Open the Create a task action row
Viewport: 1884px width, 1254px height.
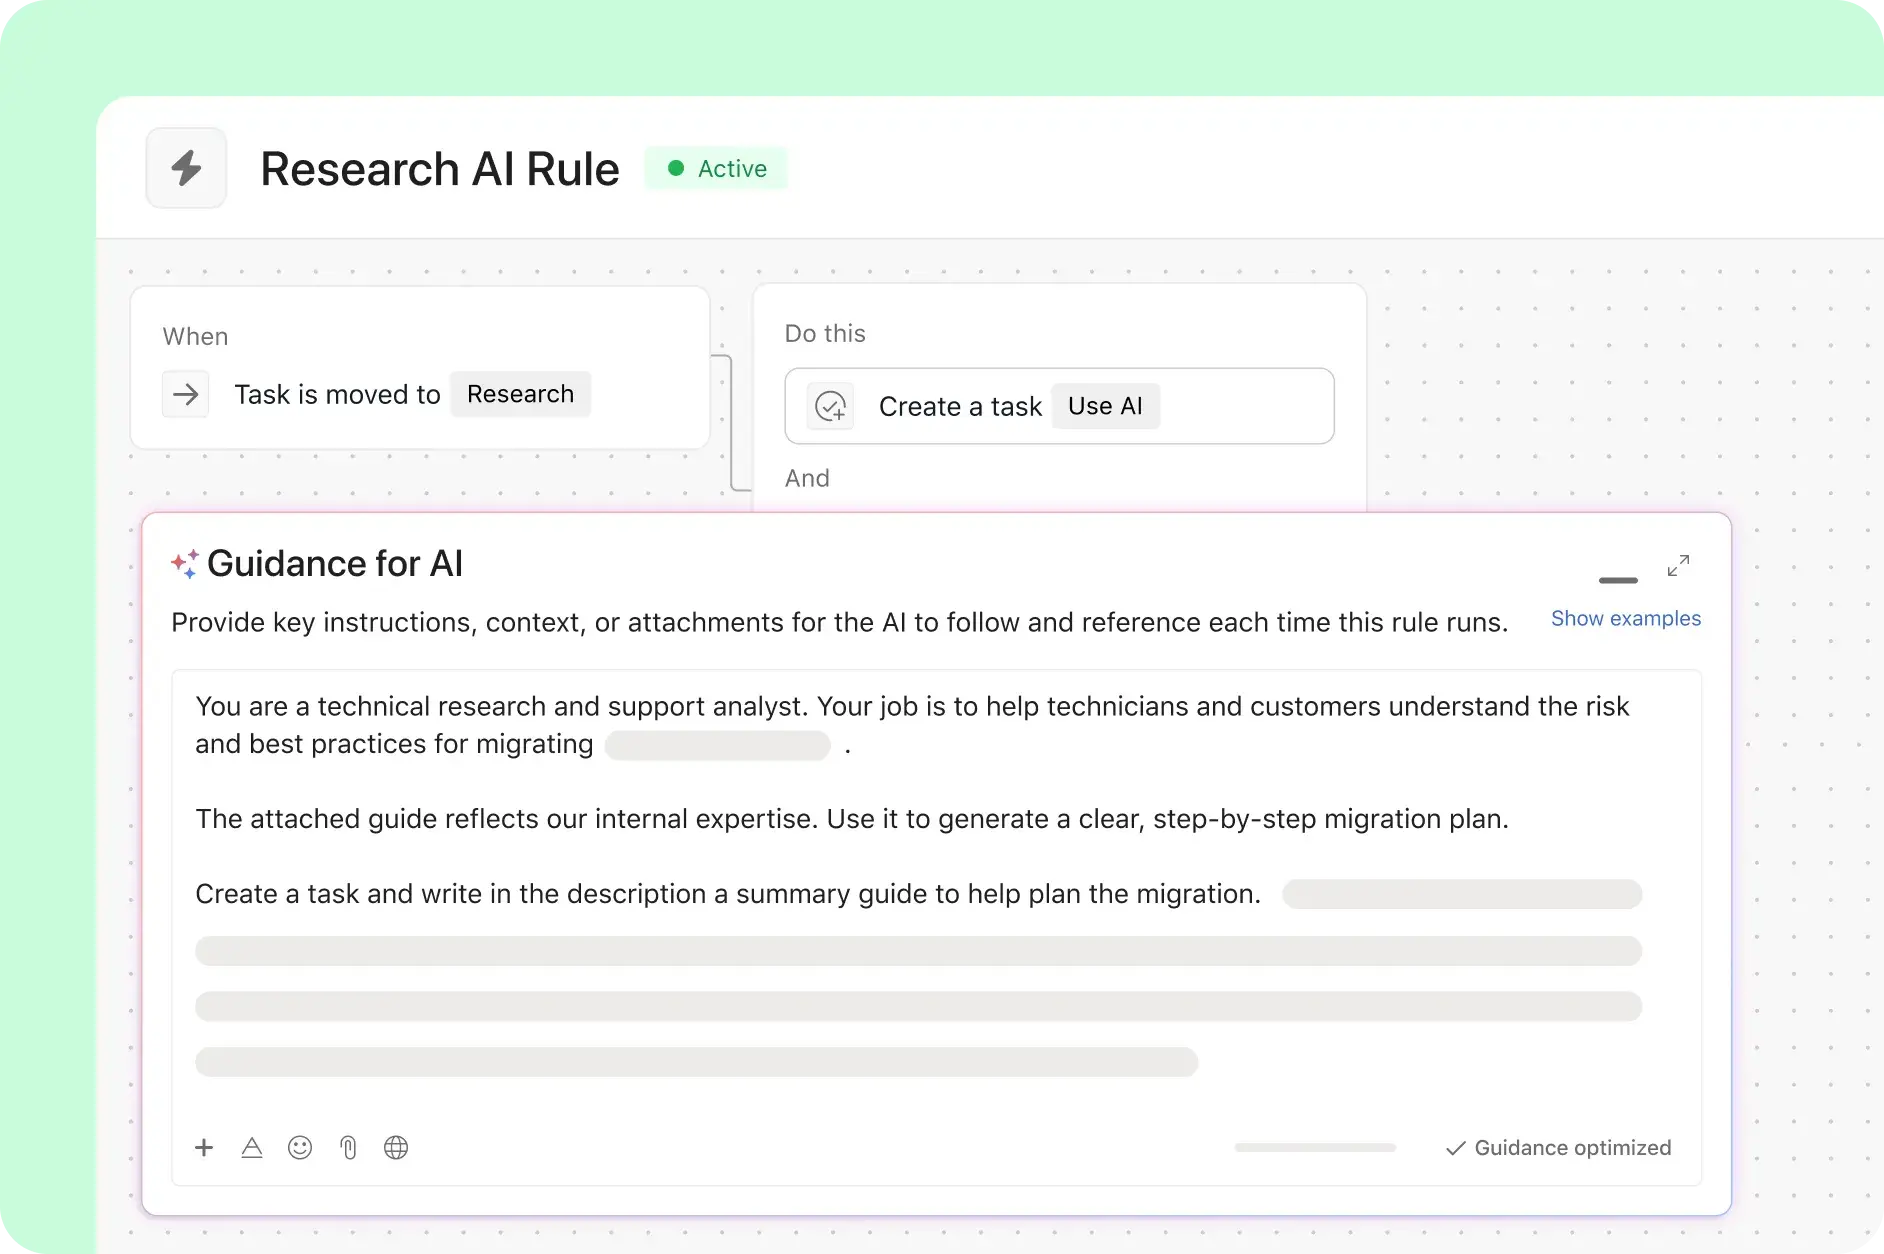click(1059, 406)
